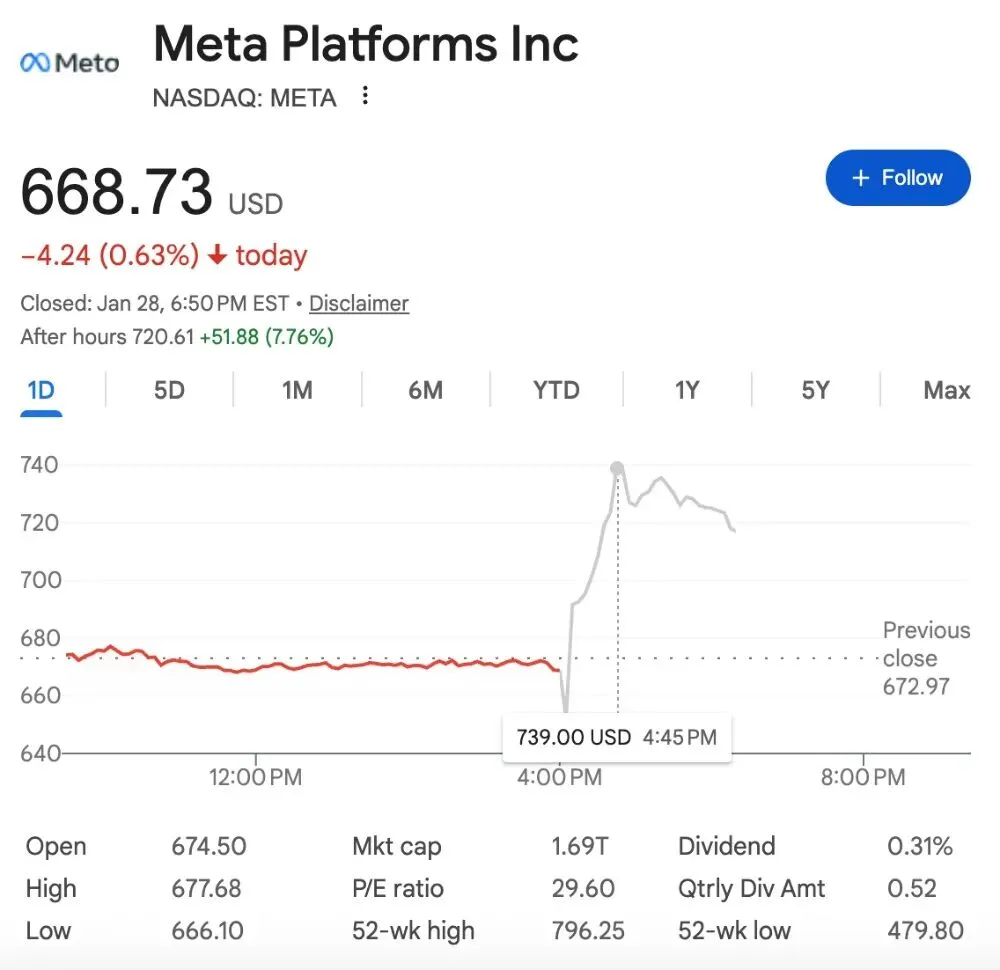The height and width of the screenshot is (970, 1000).
Task: Click the 739.00 USD price tooltip
Action: (x=616, y=738)
